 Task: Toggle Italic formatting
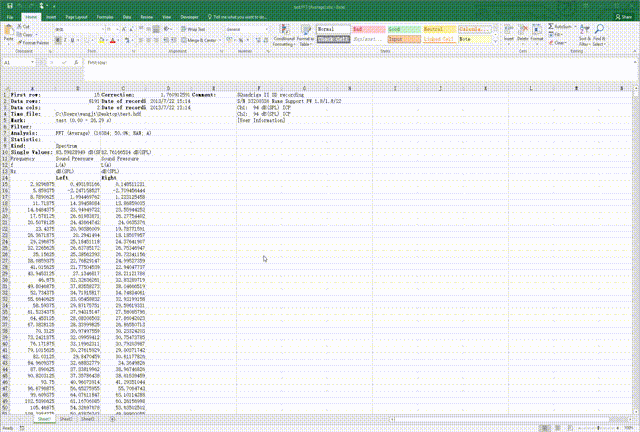coord(65,40)
